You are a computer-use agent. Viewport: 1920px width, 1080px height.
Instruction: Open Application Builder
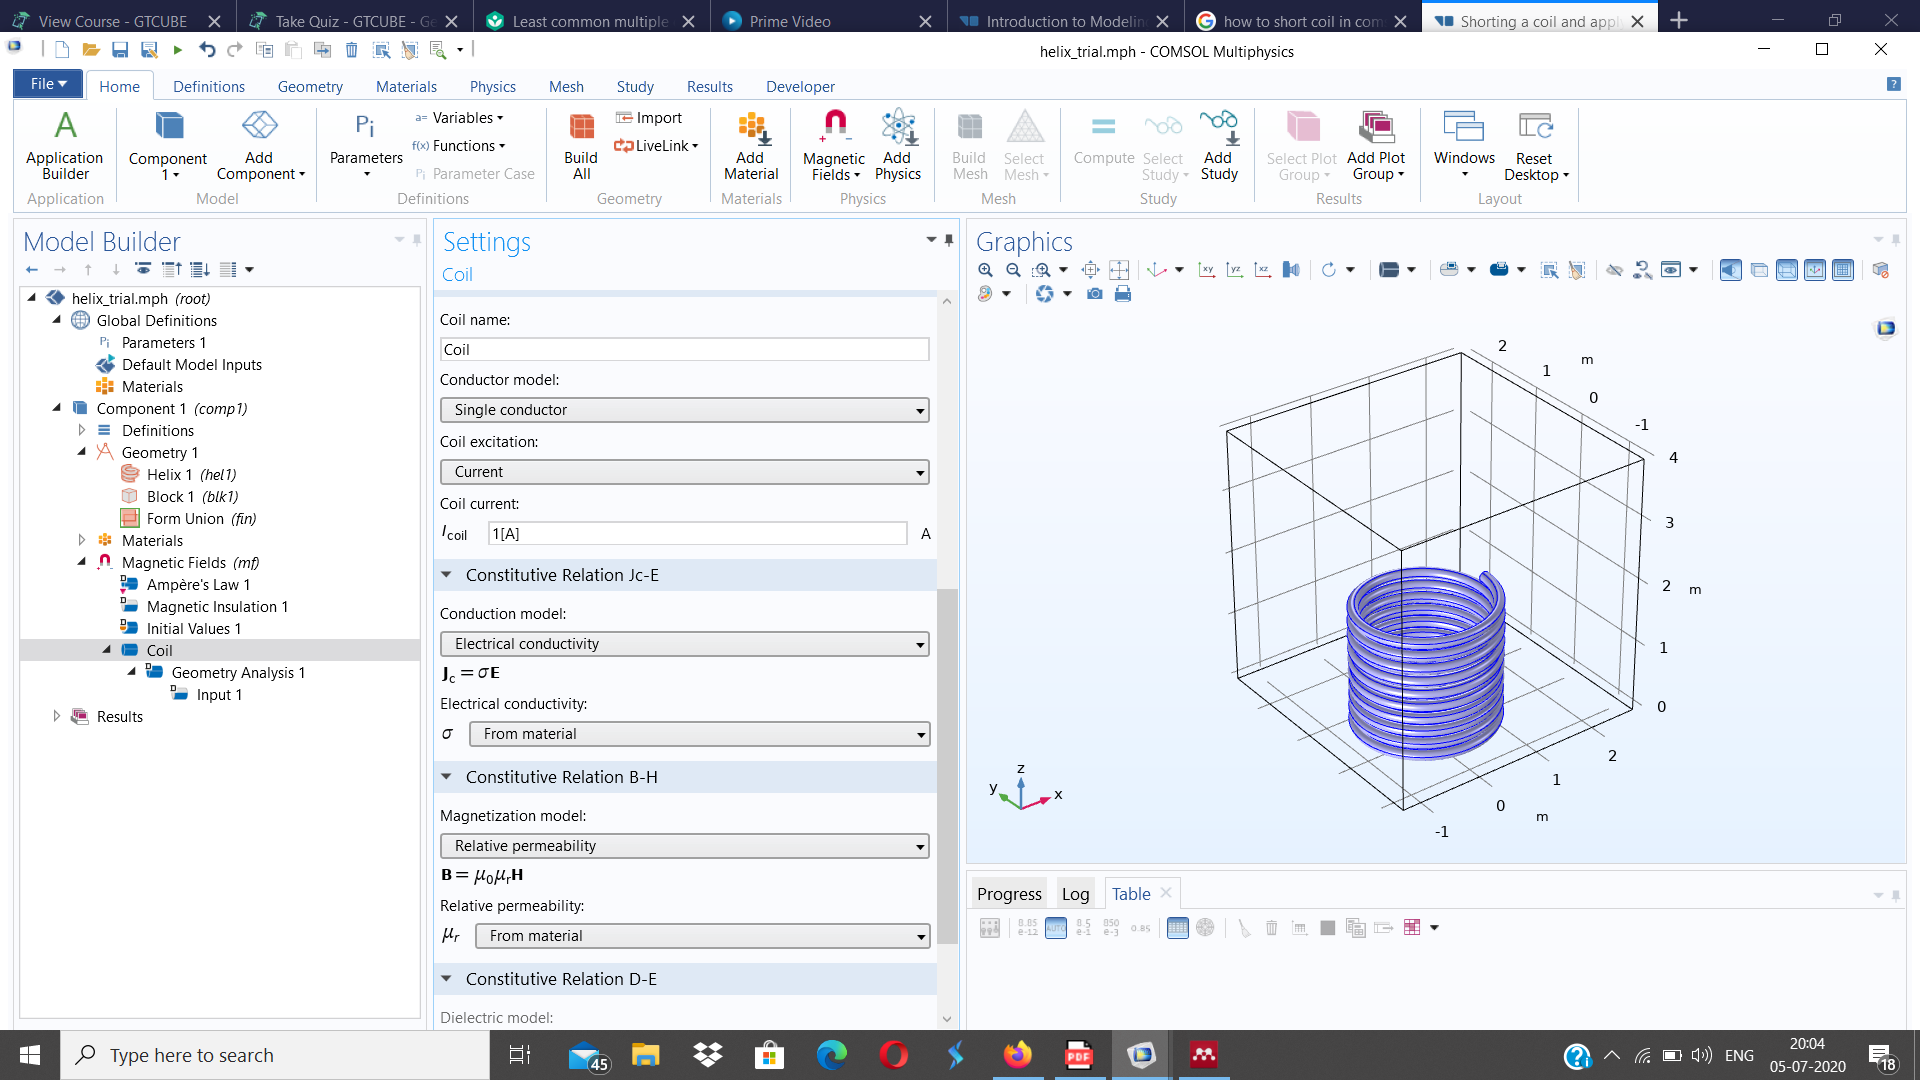click(x=65, y=145)
